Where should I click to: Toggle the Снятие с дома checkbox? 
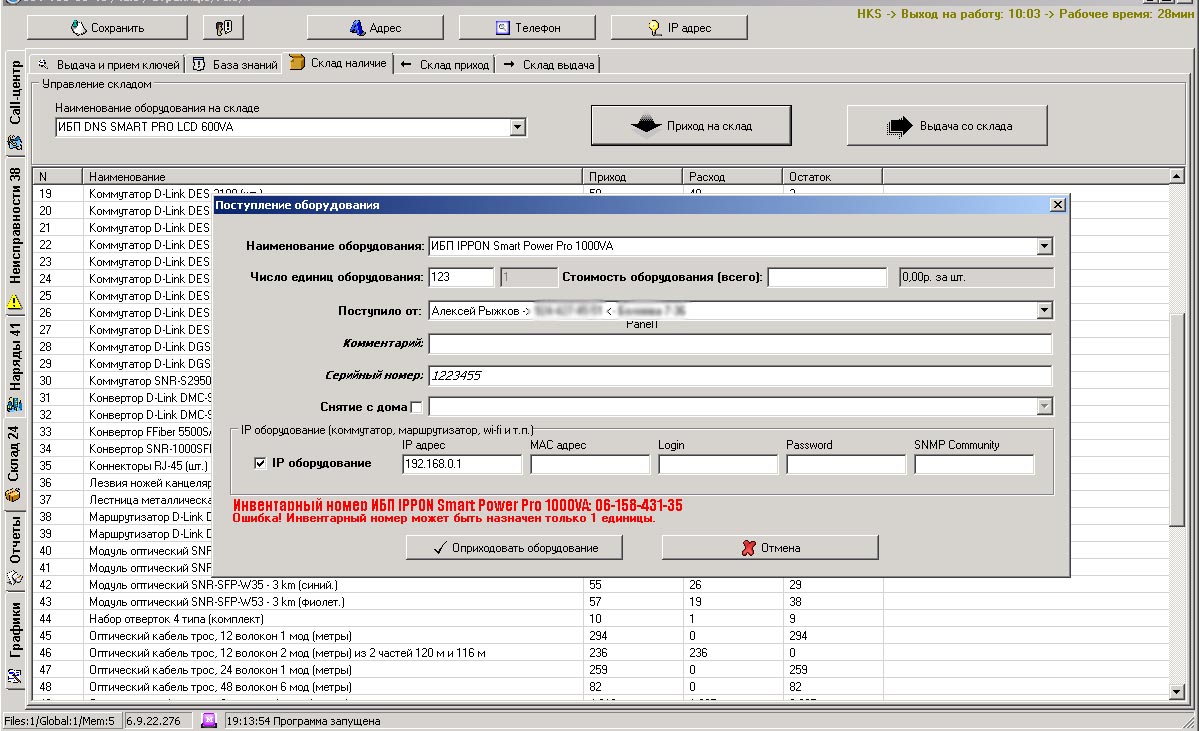[416, 408]
